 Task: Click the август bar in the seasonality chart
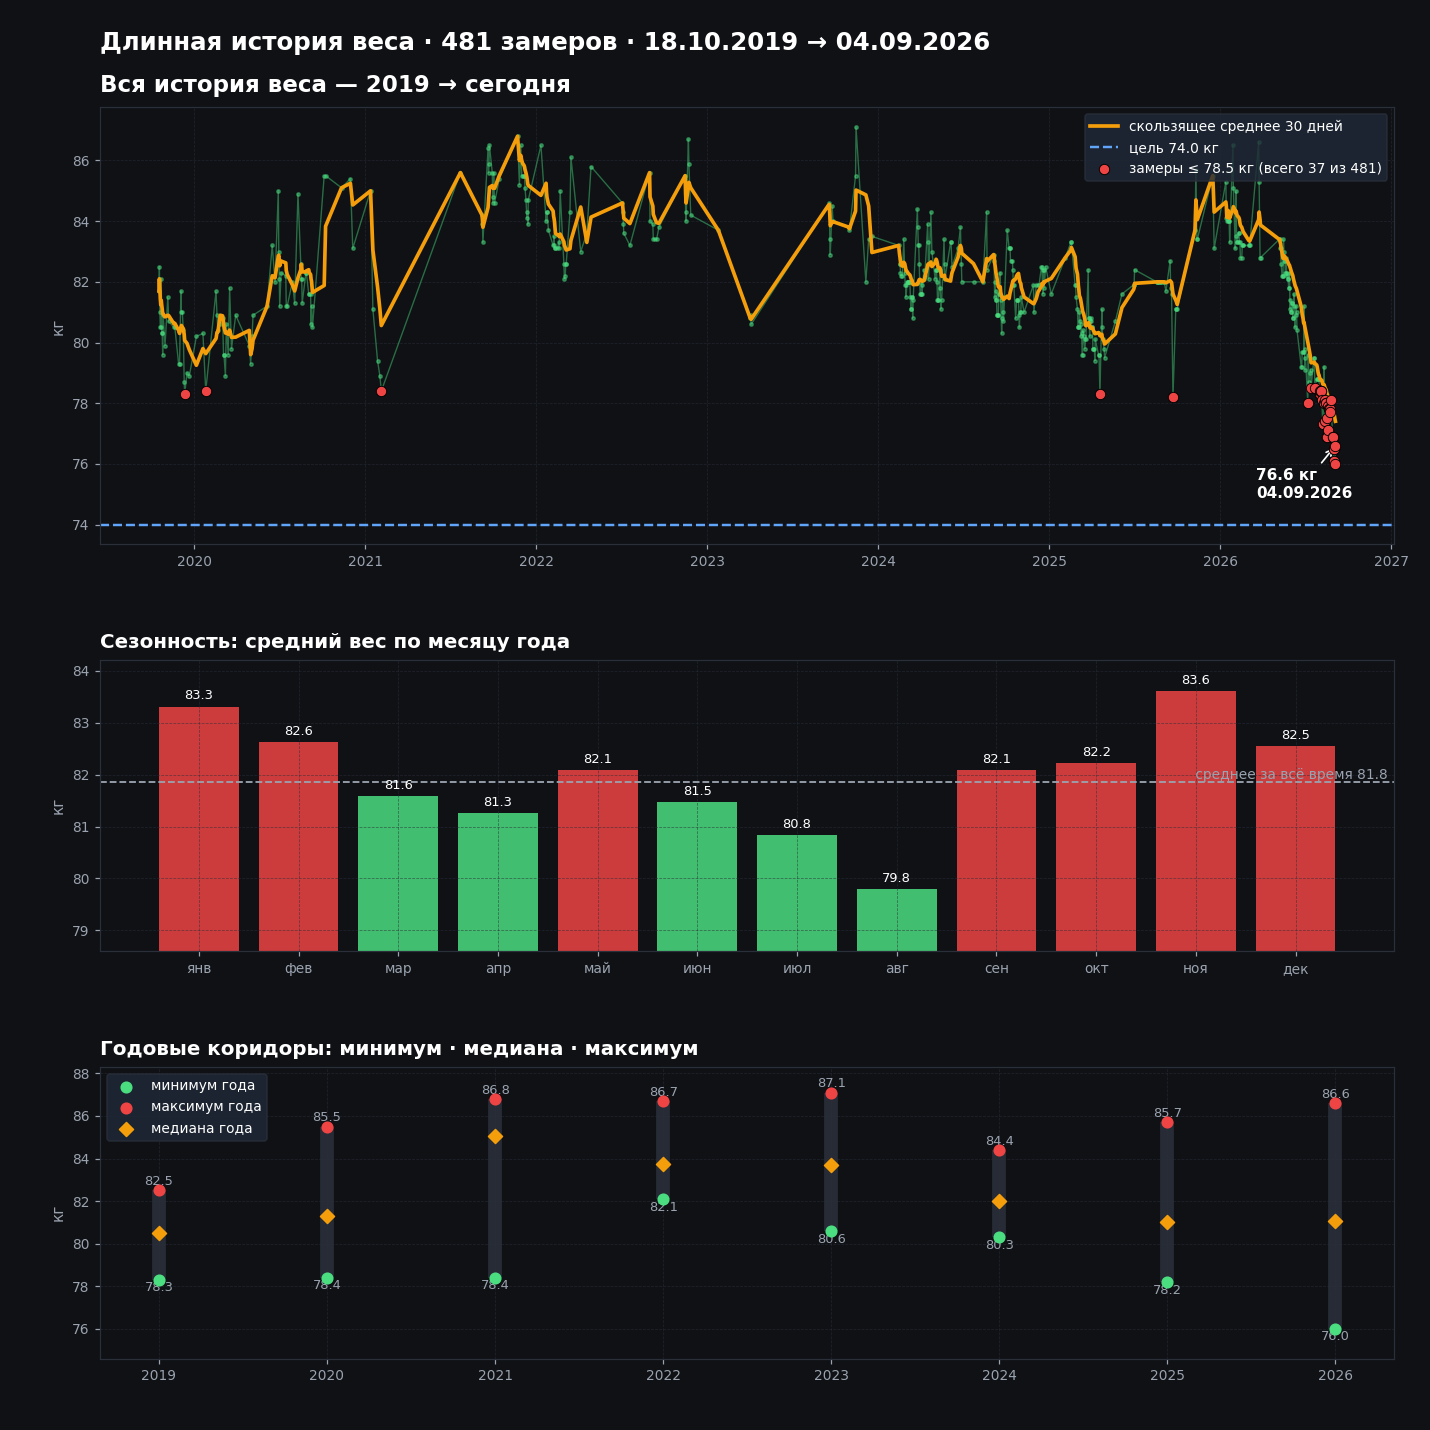[x=897, y=920]
